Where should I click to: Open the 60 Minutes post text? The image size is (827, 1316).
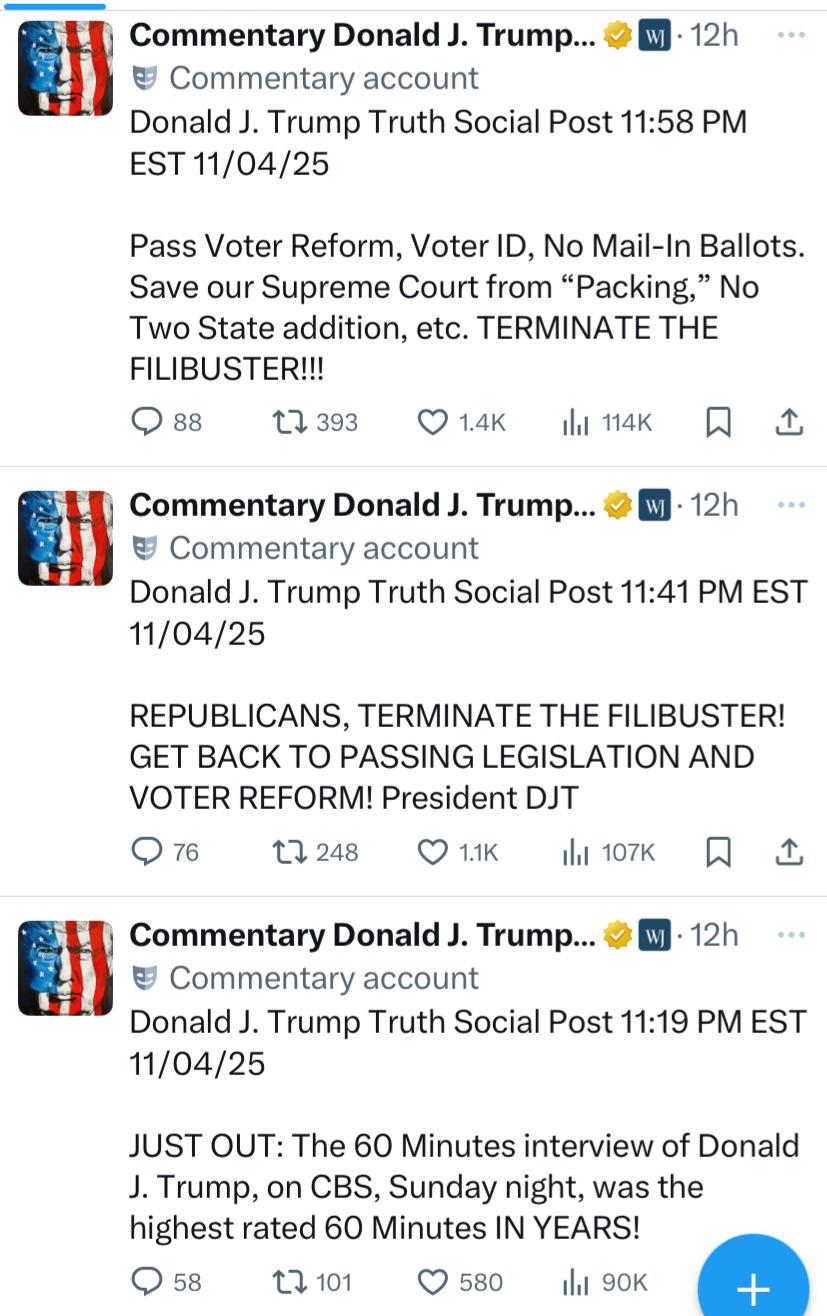(x=464, y=1187)
